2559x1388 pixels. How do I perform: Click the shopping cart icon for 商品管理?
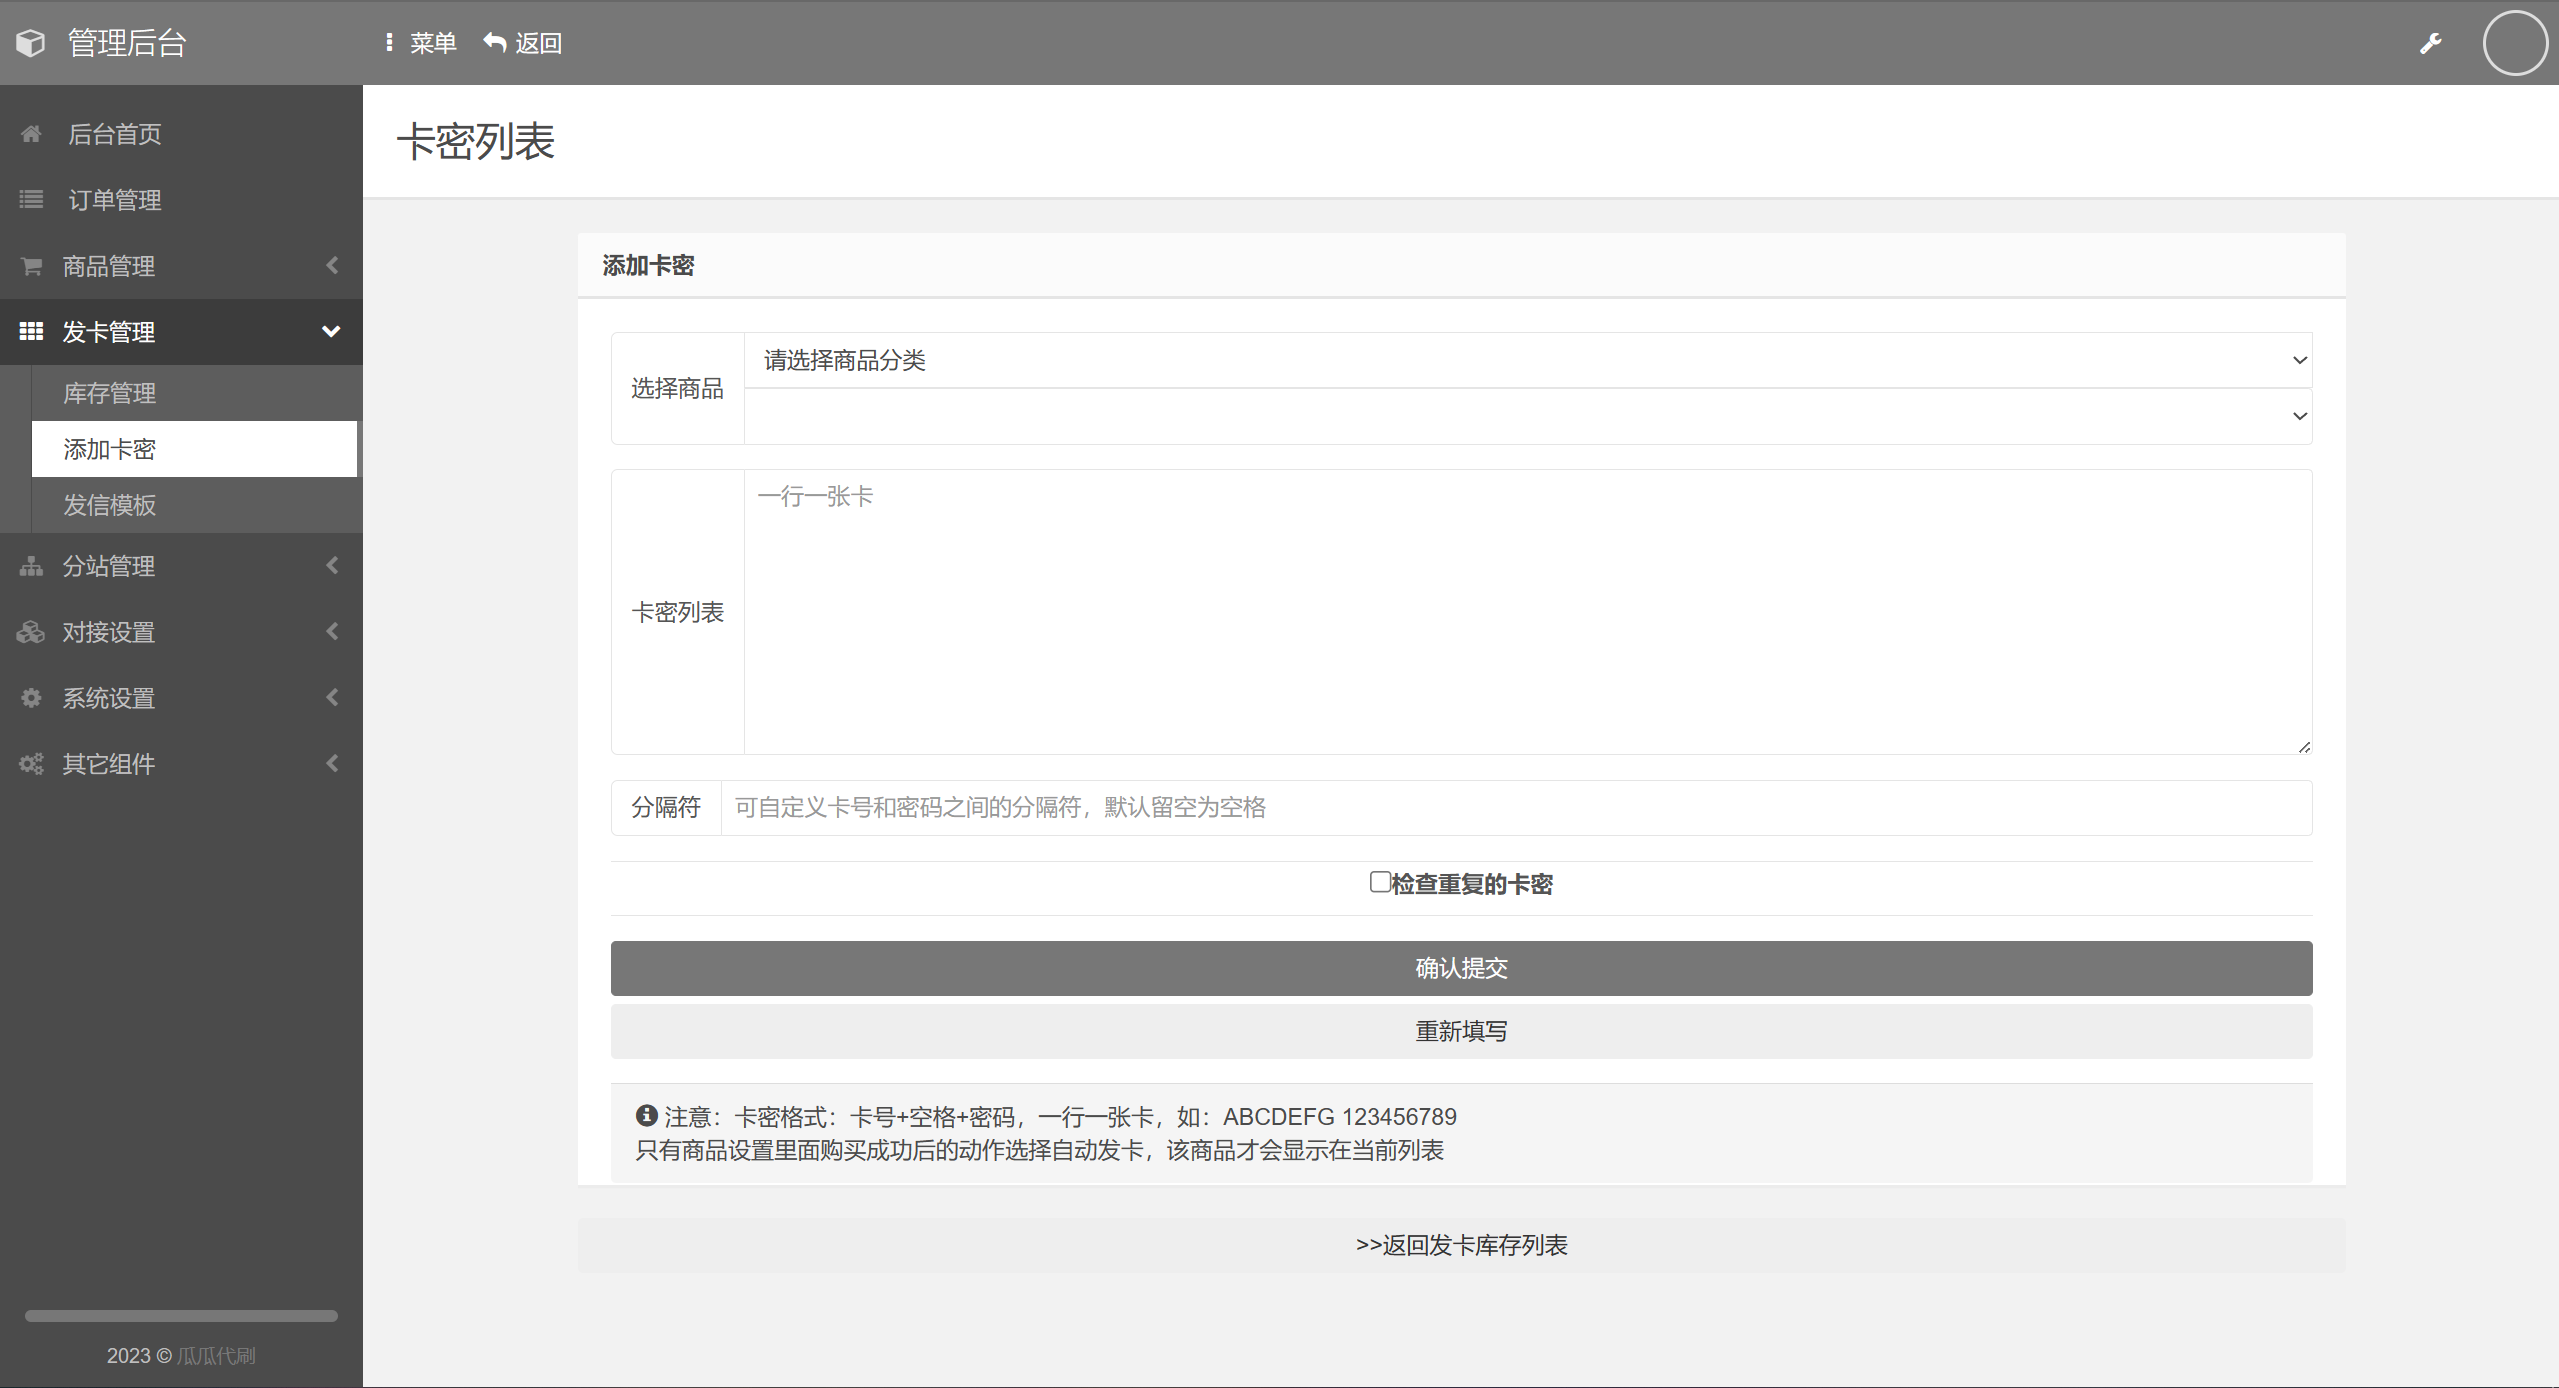31,266
